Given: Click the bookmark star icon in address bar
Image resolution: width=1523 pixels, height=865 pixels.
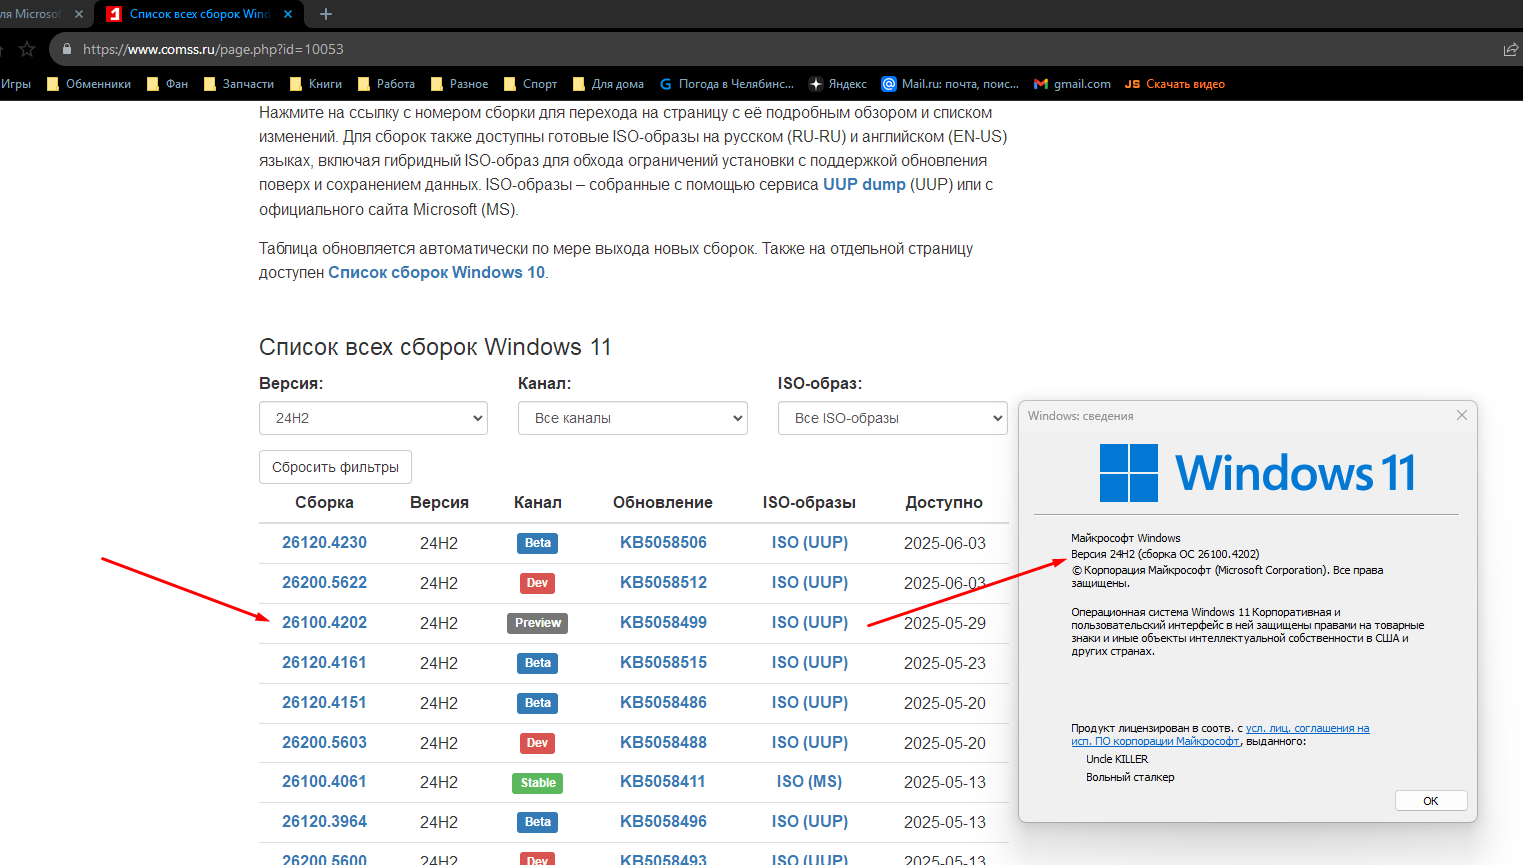Looking at the screenshot, I should 27,49.
